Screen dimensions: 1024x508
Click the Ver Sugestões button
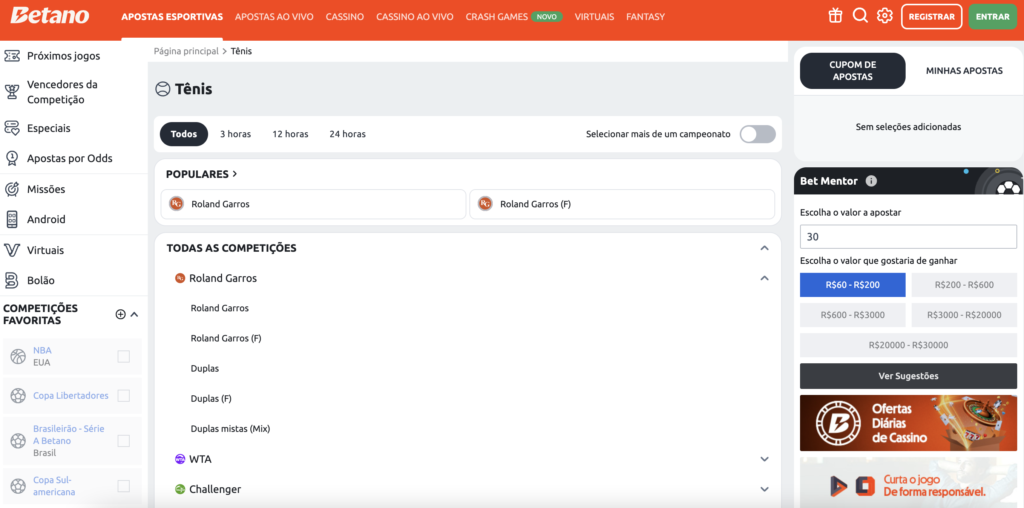[x=908, y=376]
